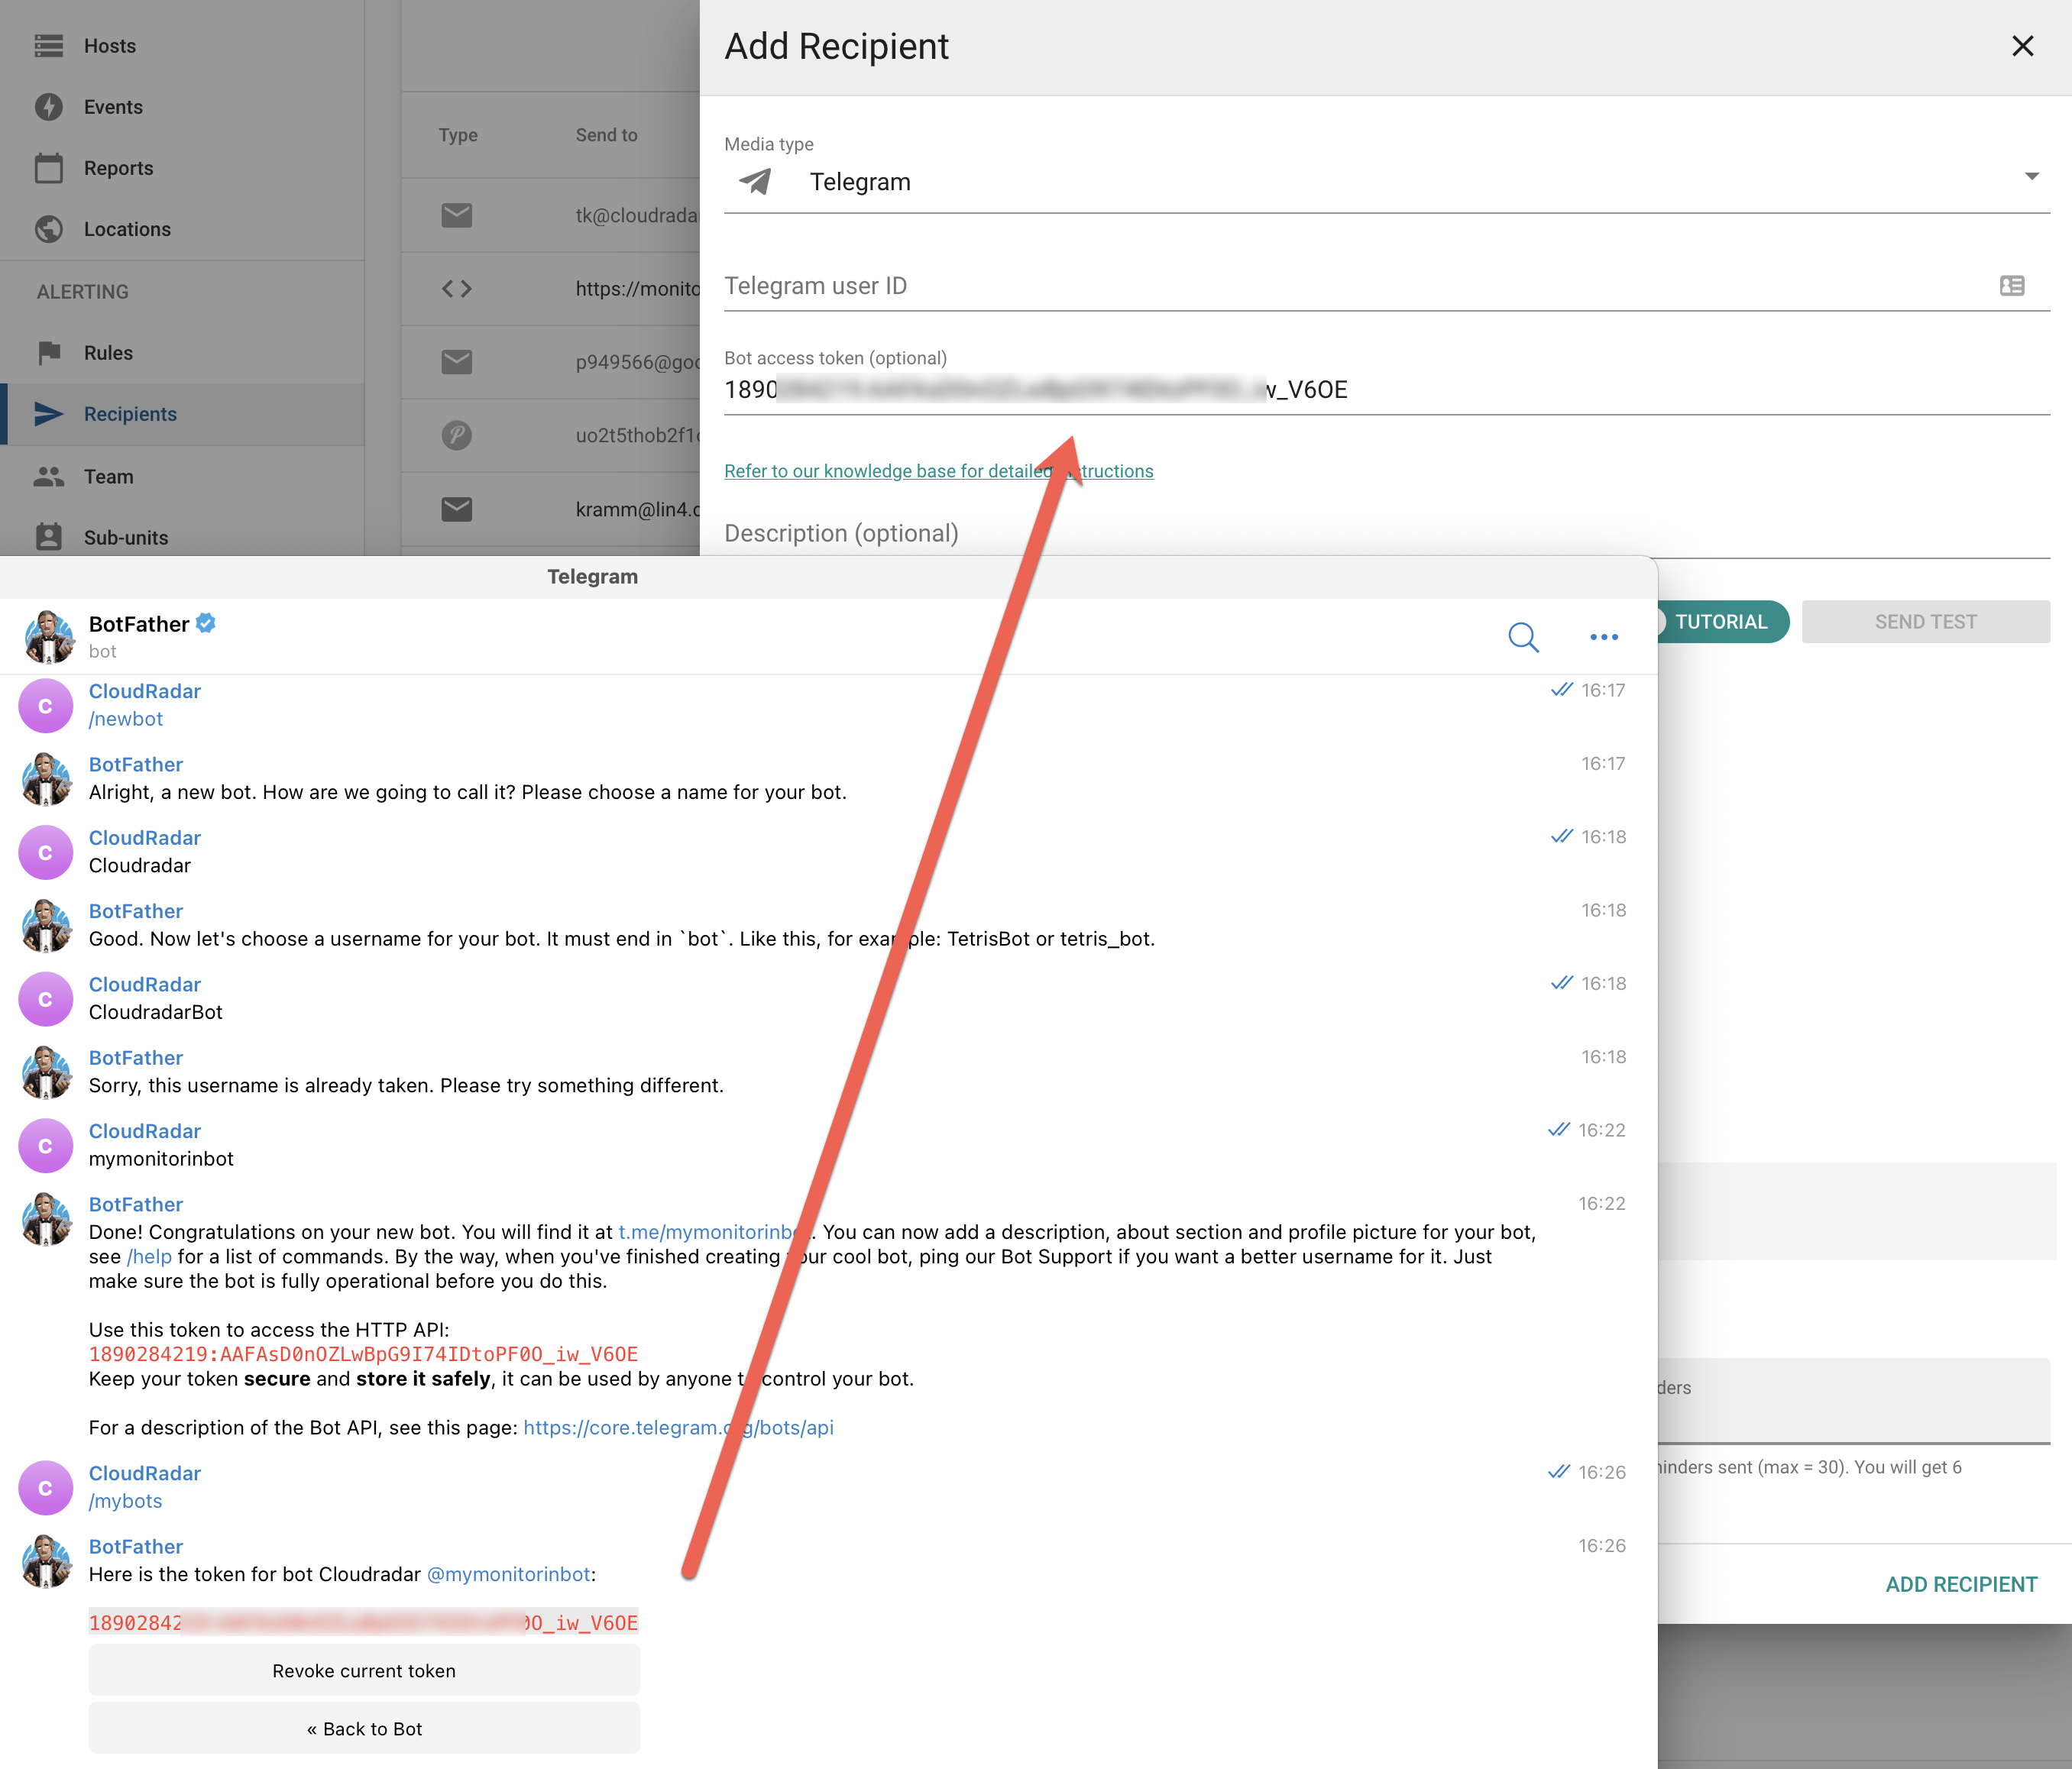
Task: Open the core.telegram.org bots API link
Action: [678, 1428]
